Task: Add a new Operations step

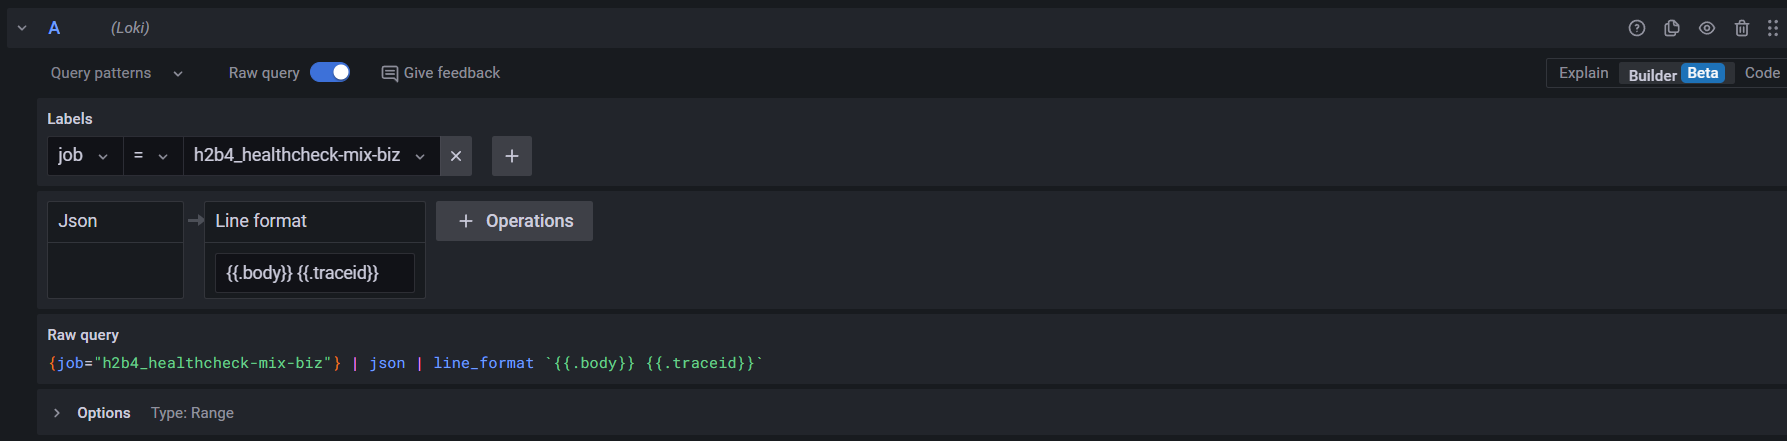Action: (514, 221)
